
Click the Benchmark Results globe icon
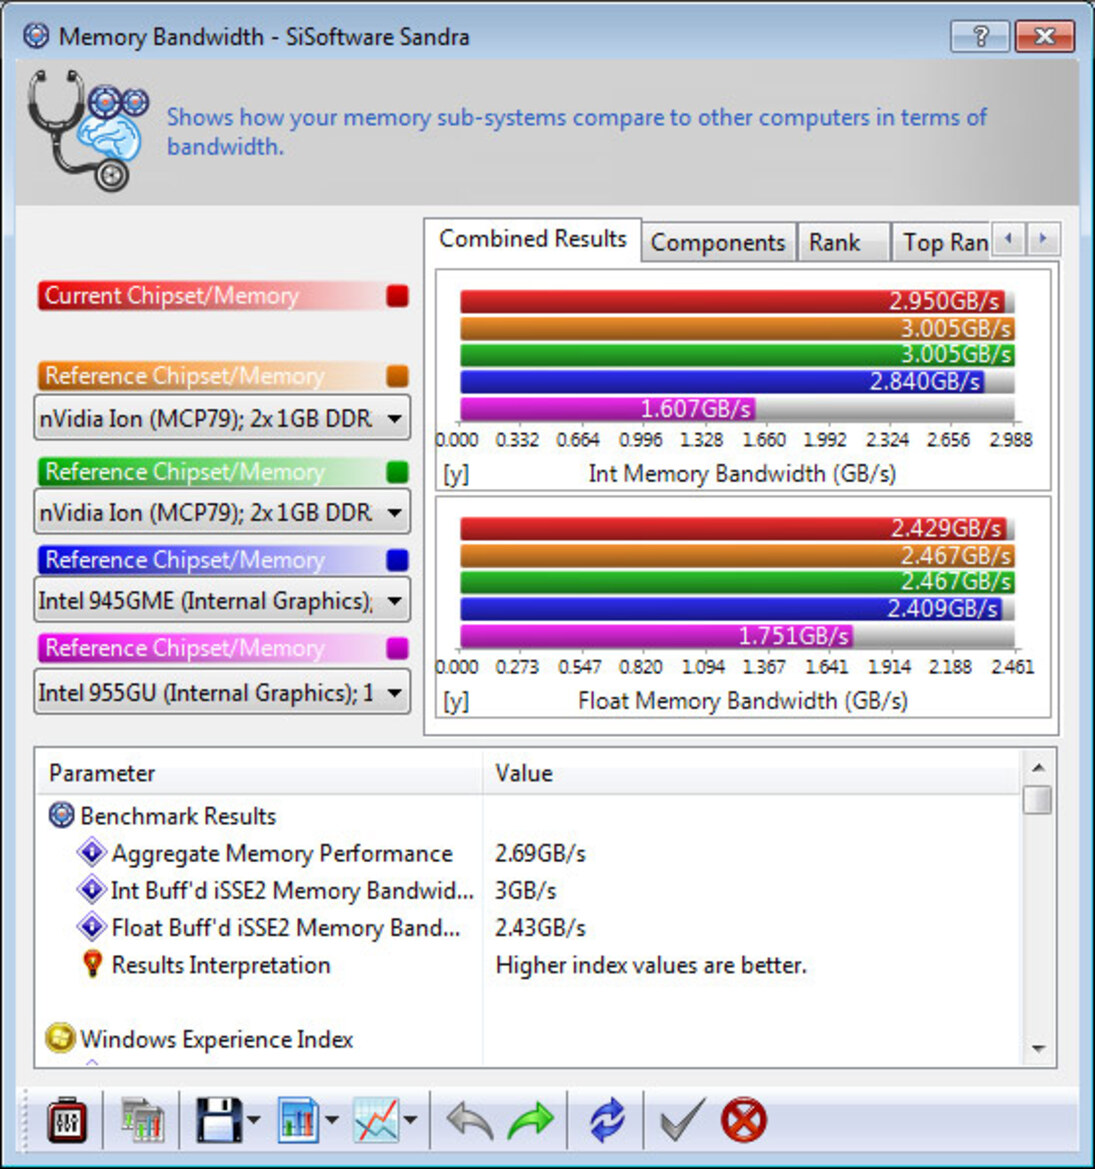[x=61, y=815]
